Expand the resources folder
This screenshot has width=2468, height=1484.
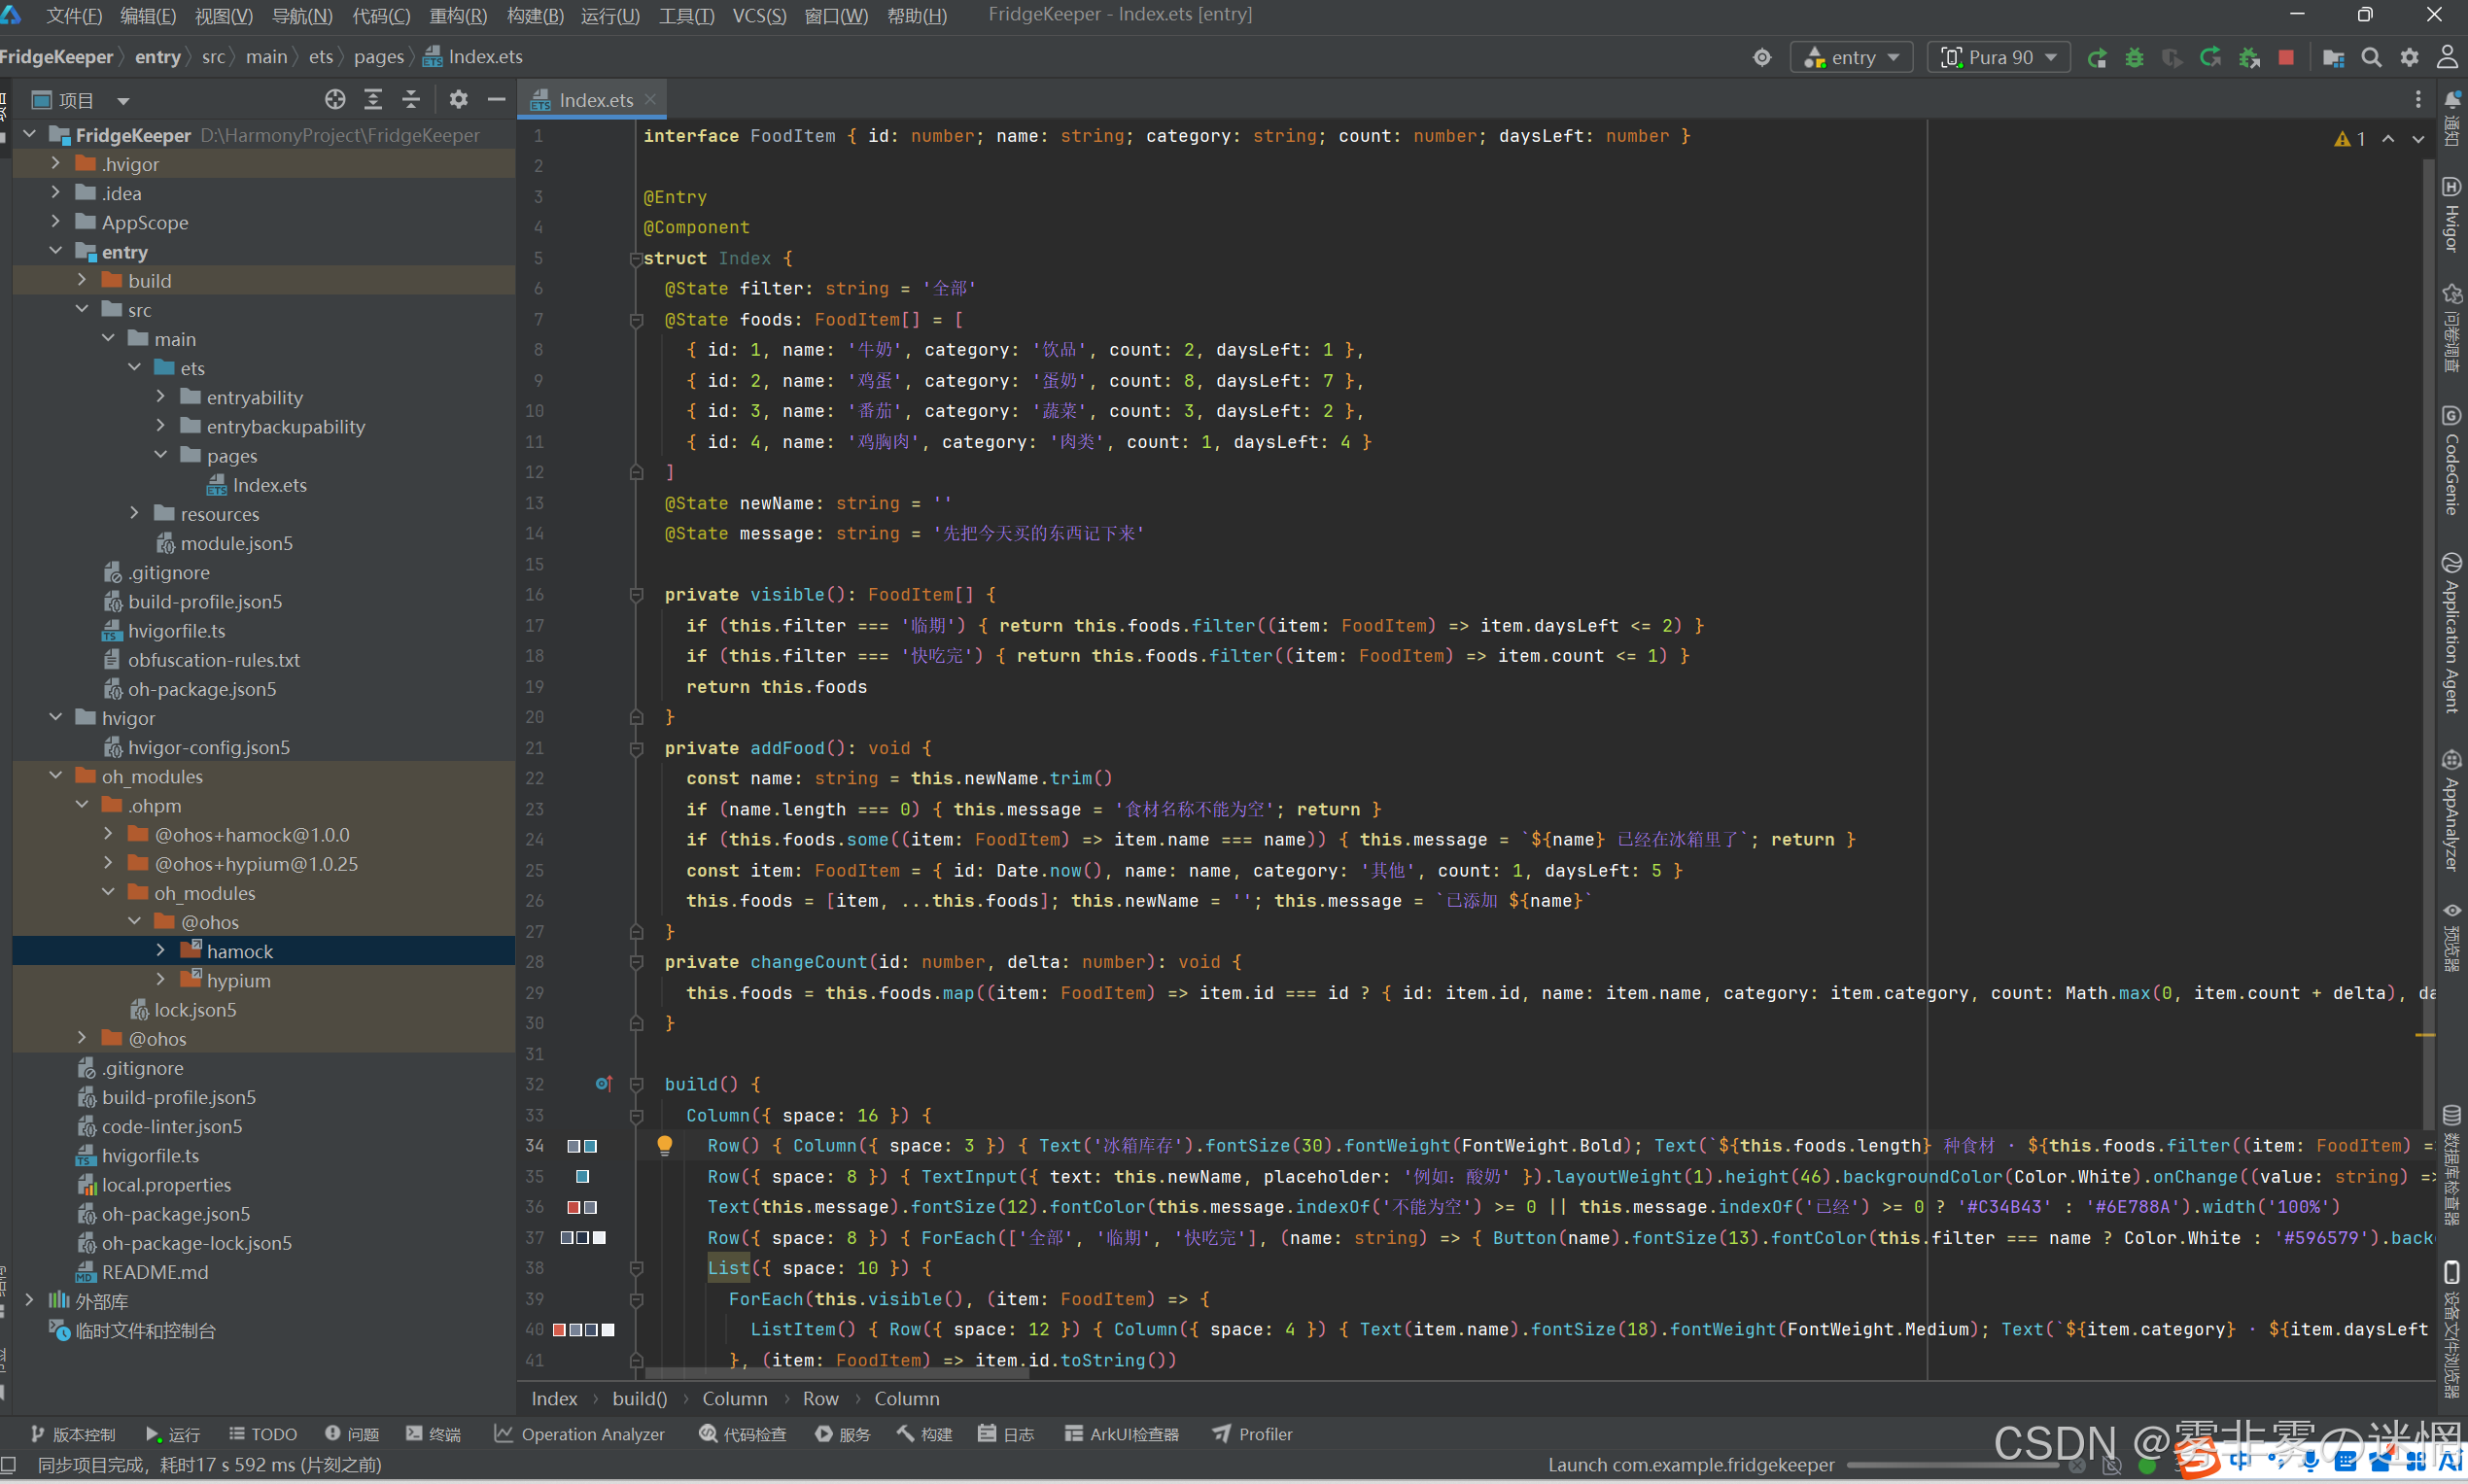click(135, 513)
